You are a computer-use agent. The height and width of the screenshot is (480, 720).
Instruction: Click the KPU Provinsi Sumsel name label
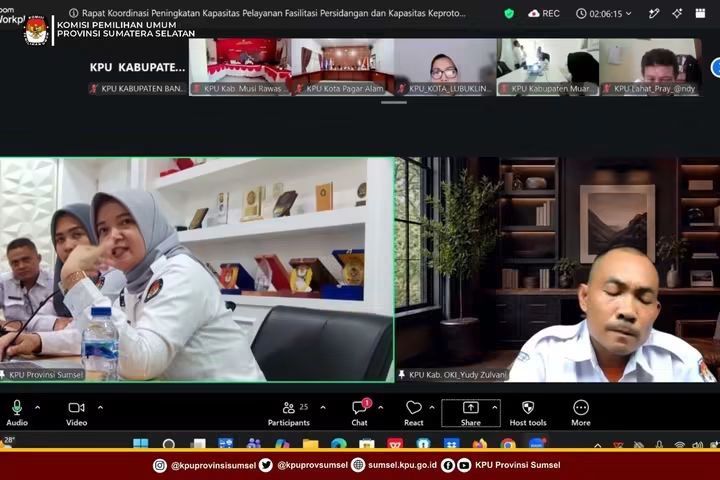[x=45, y=375]
